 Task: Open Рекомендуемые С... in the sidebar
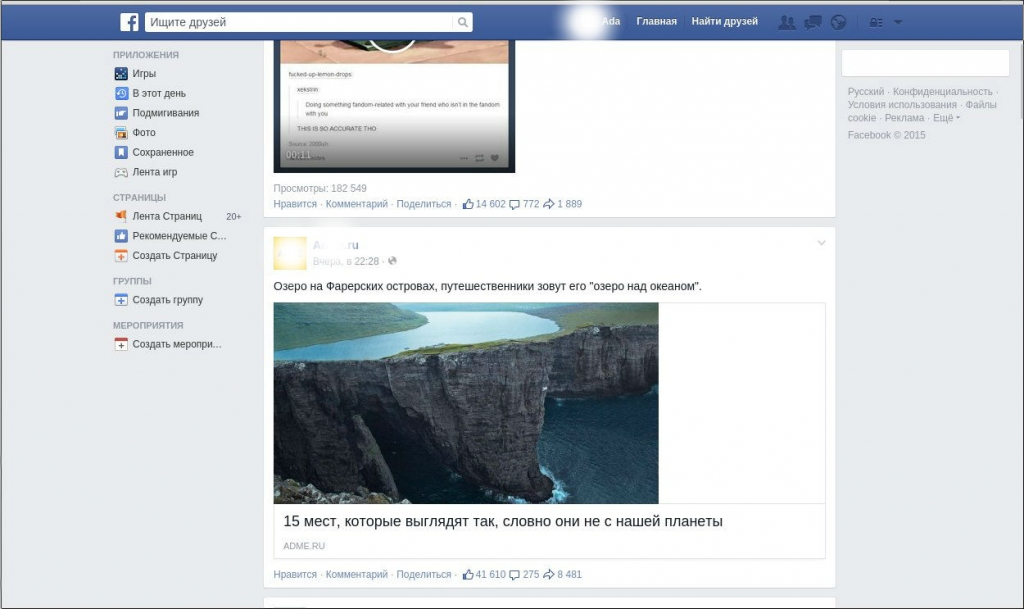pos(179,236)
